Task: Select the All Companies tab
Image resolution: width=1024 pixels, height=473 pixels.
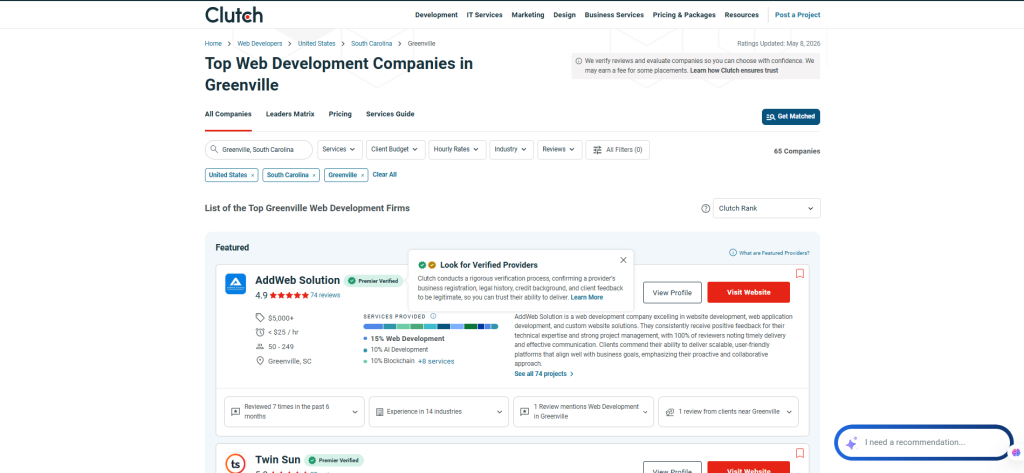Action: (228, 114)
